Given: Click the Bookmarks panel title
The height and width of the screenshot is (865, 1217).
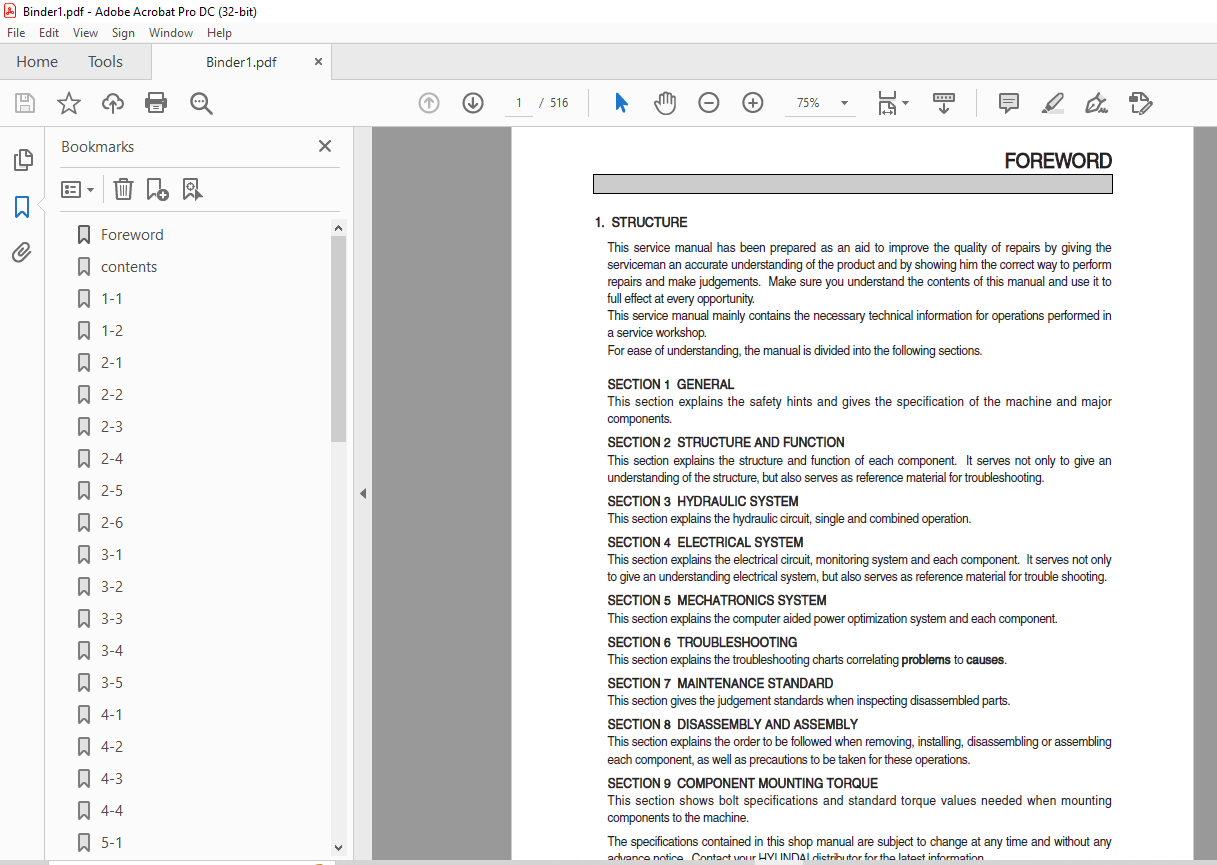Looking at the screenshot, I should (97, 146).
